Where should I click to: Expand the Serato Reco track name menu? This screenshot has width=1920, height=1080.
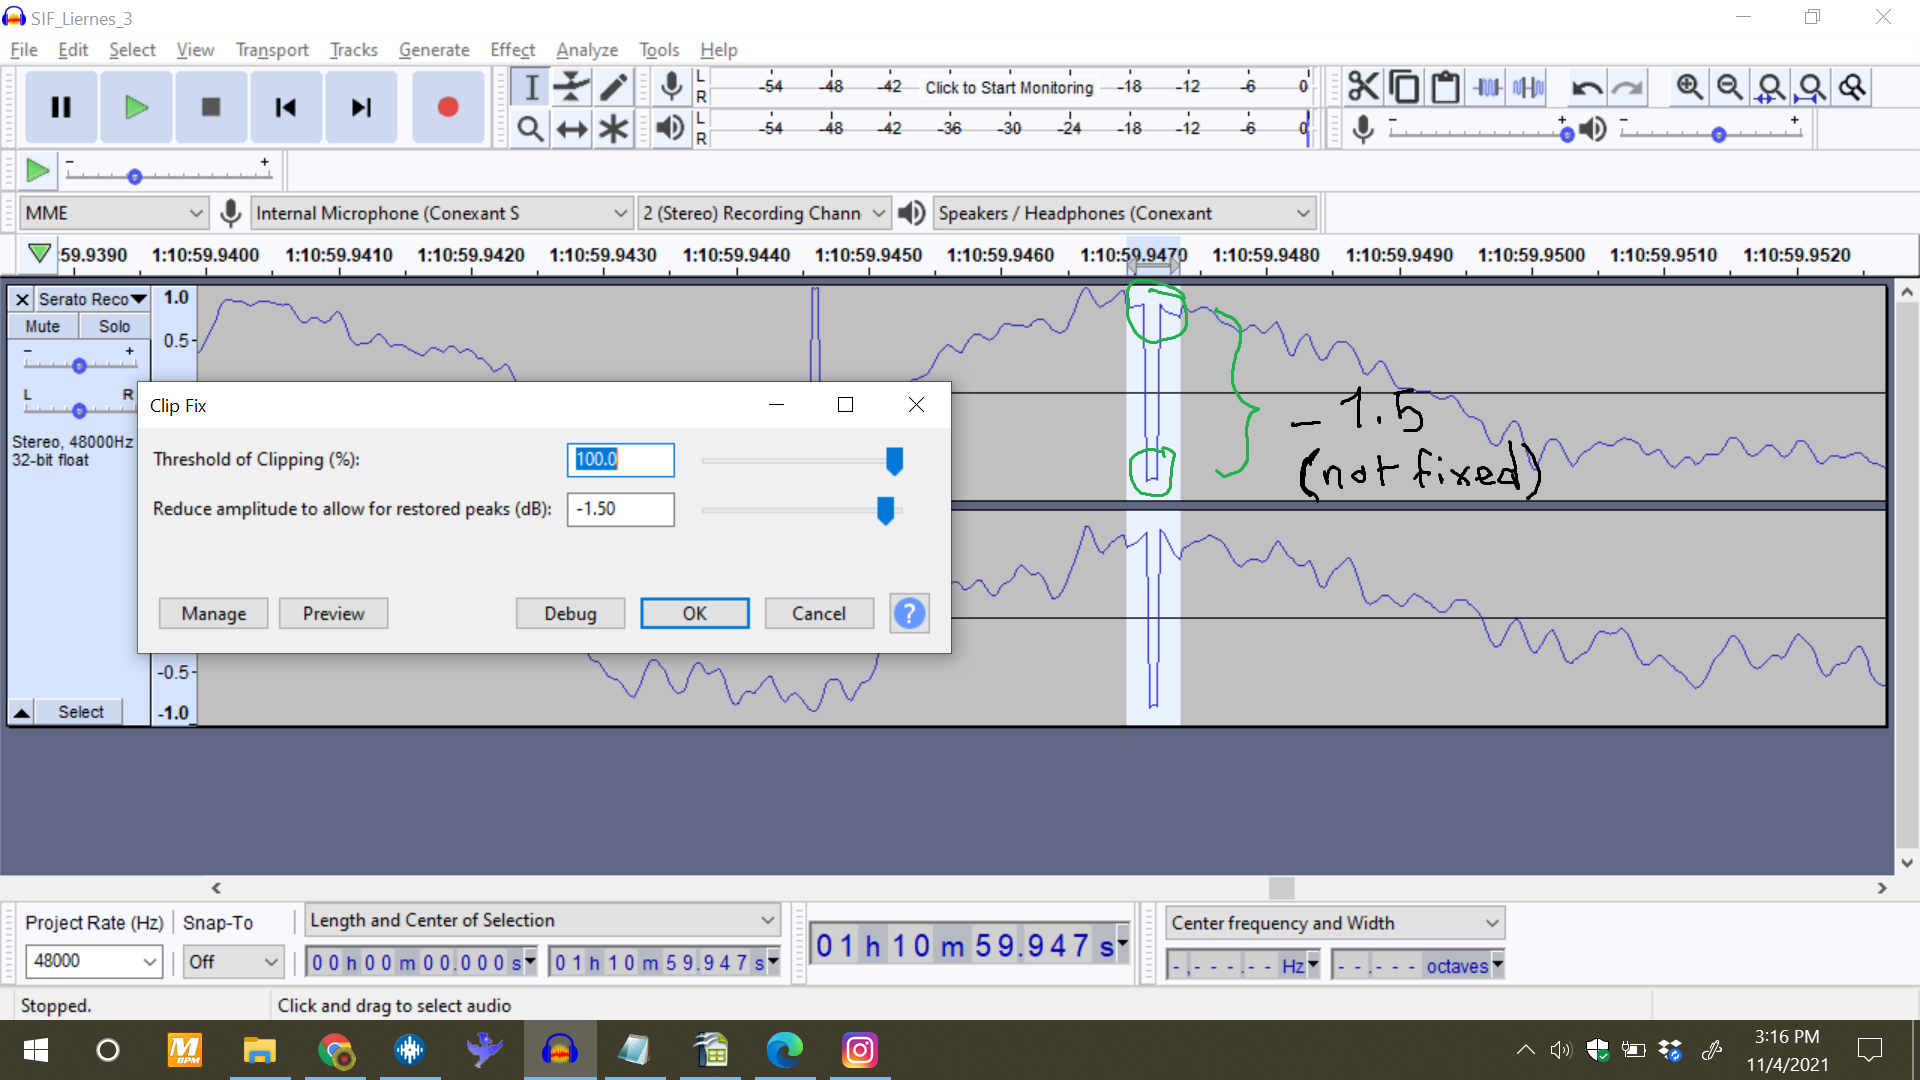[139, 298]
